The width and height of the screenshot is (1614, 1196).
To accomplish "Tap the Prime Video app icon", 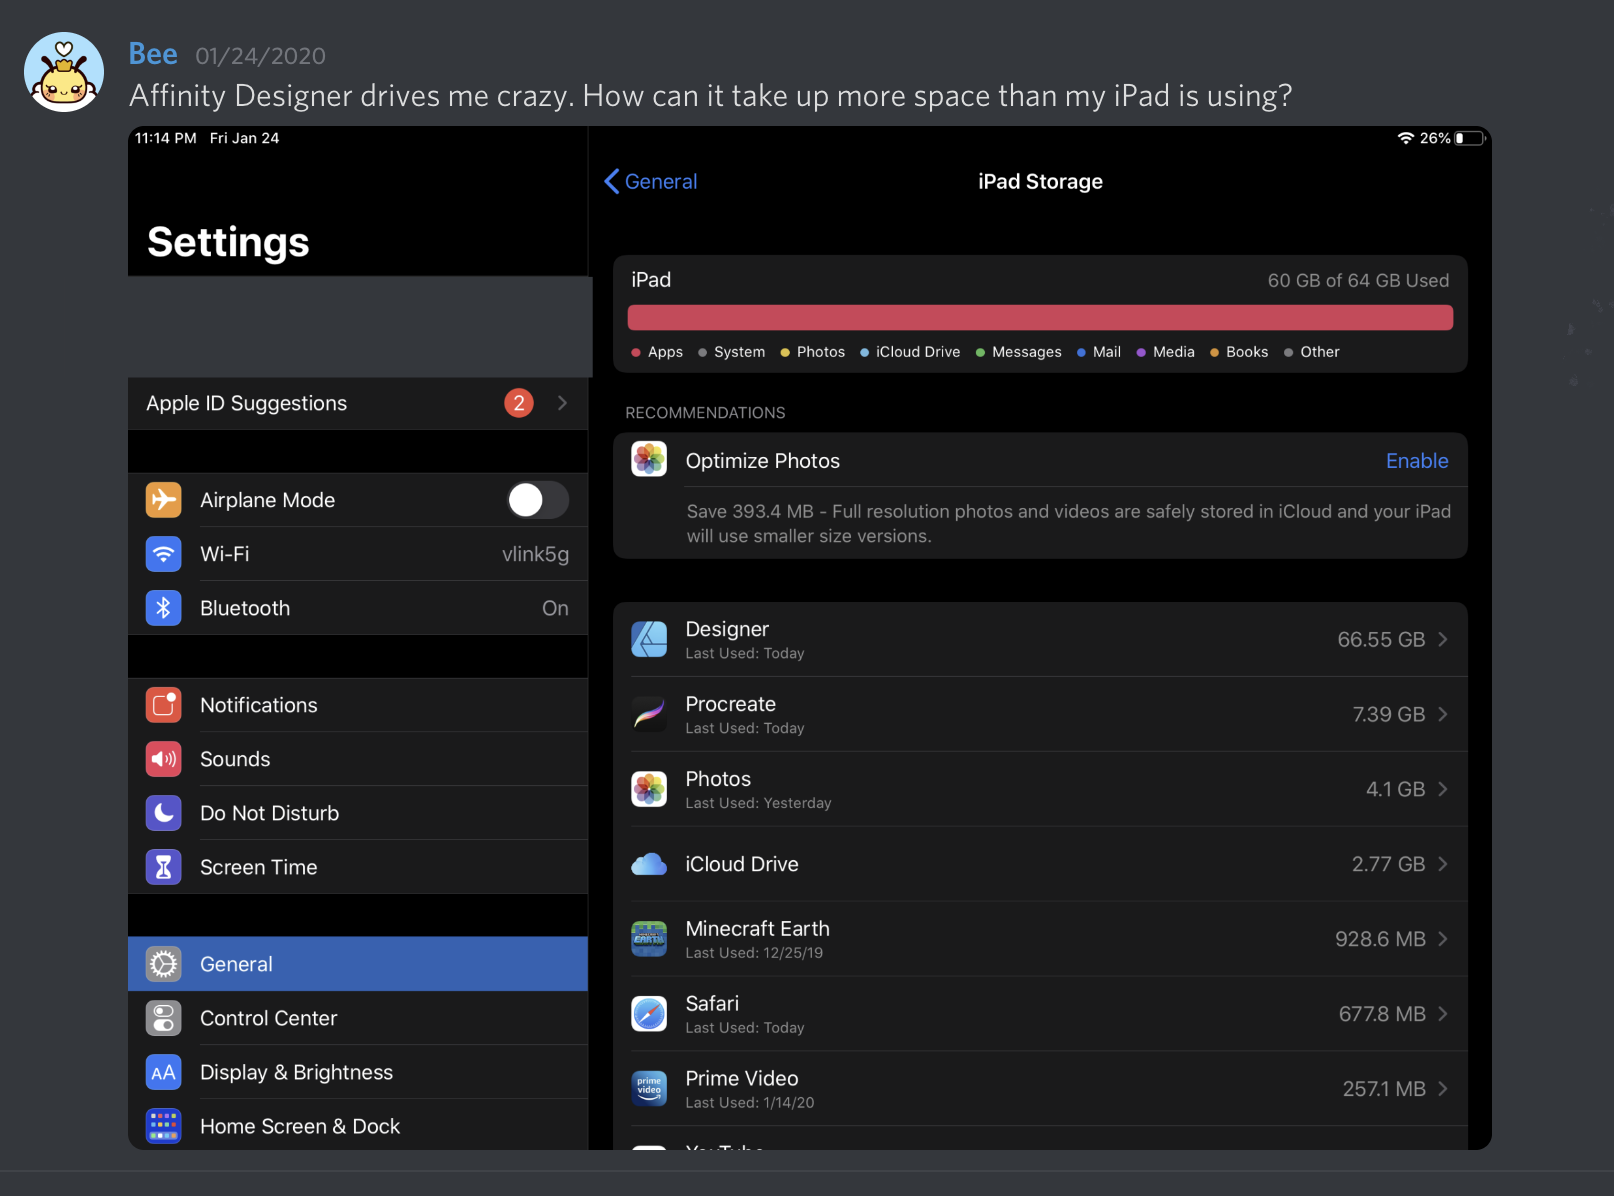I will [x=649, y=1089].
